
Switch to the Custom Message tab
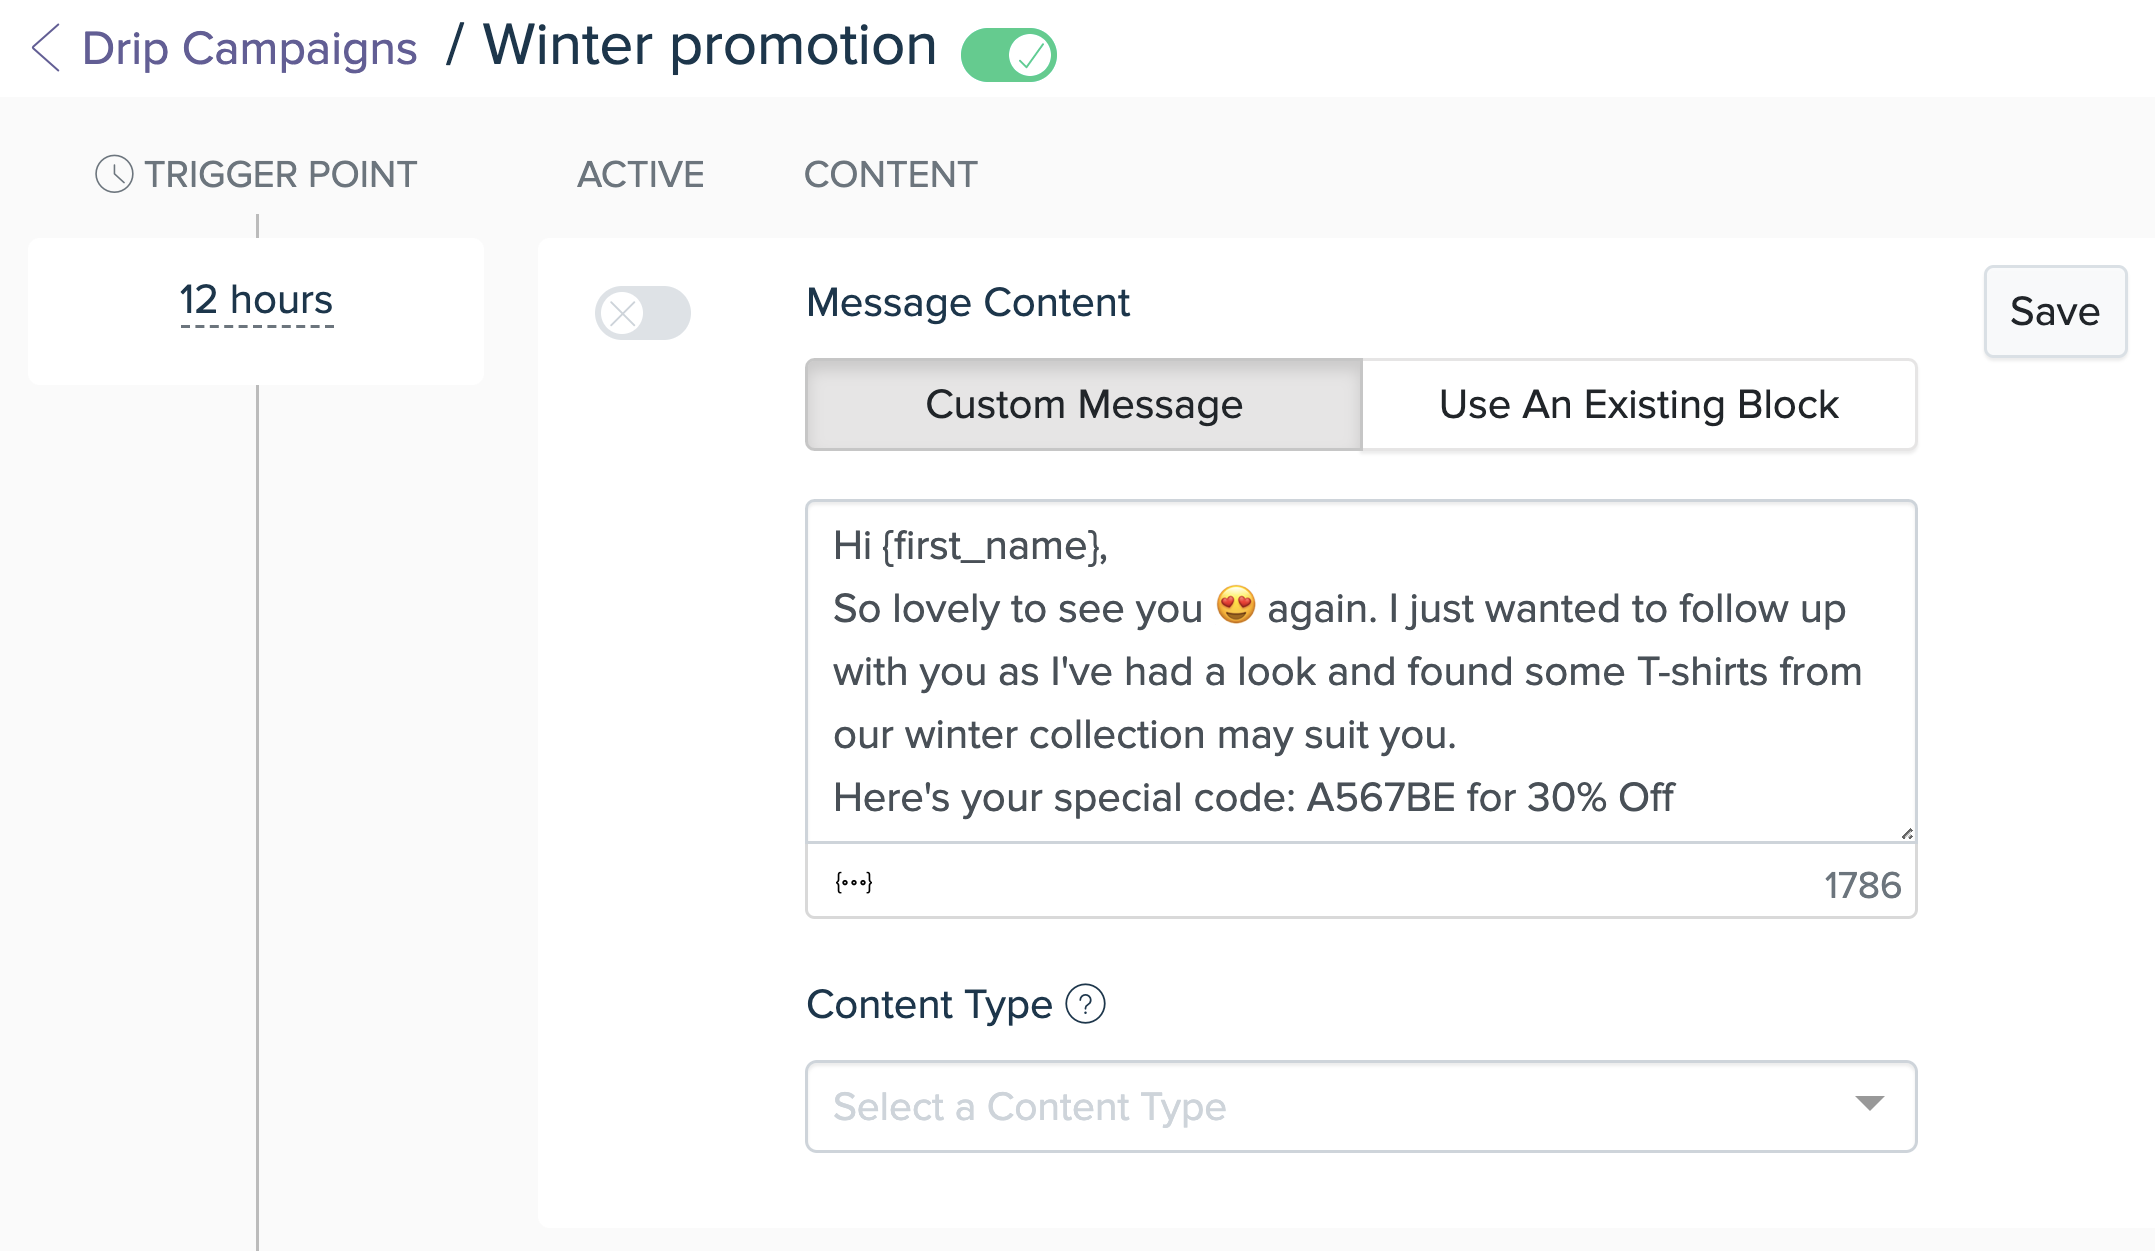pyautogui.click(x=1084, y=404)
